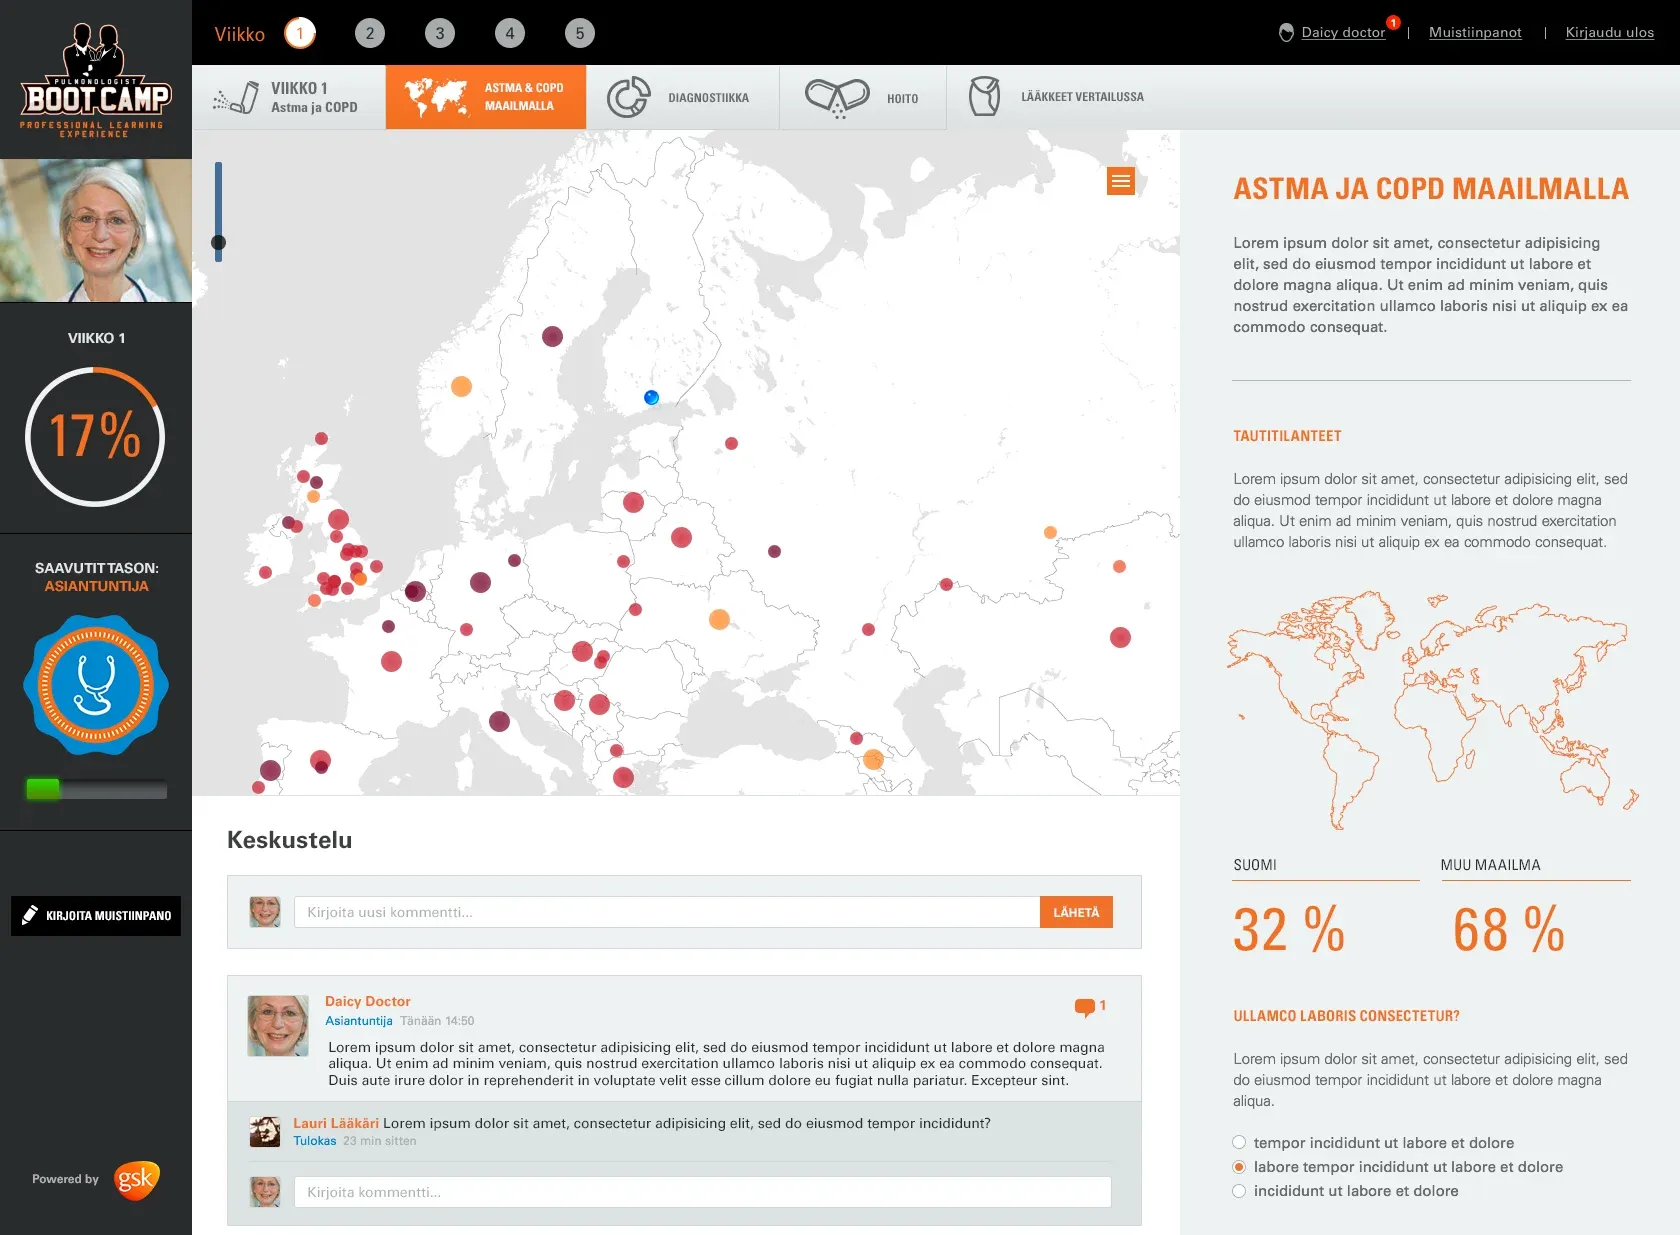The height and width of the screenshot is (1235, 1680).
Task: Click the user head icon beside Daicy doctor
Action: pyautogui.click(x=1286, y=32)
